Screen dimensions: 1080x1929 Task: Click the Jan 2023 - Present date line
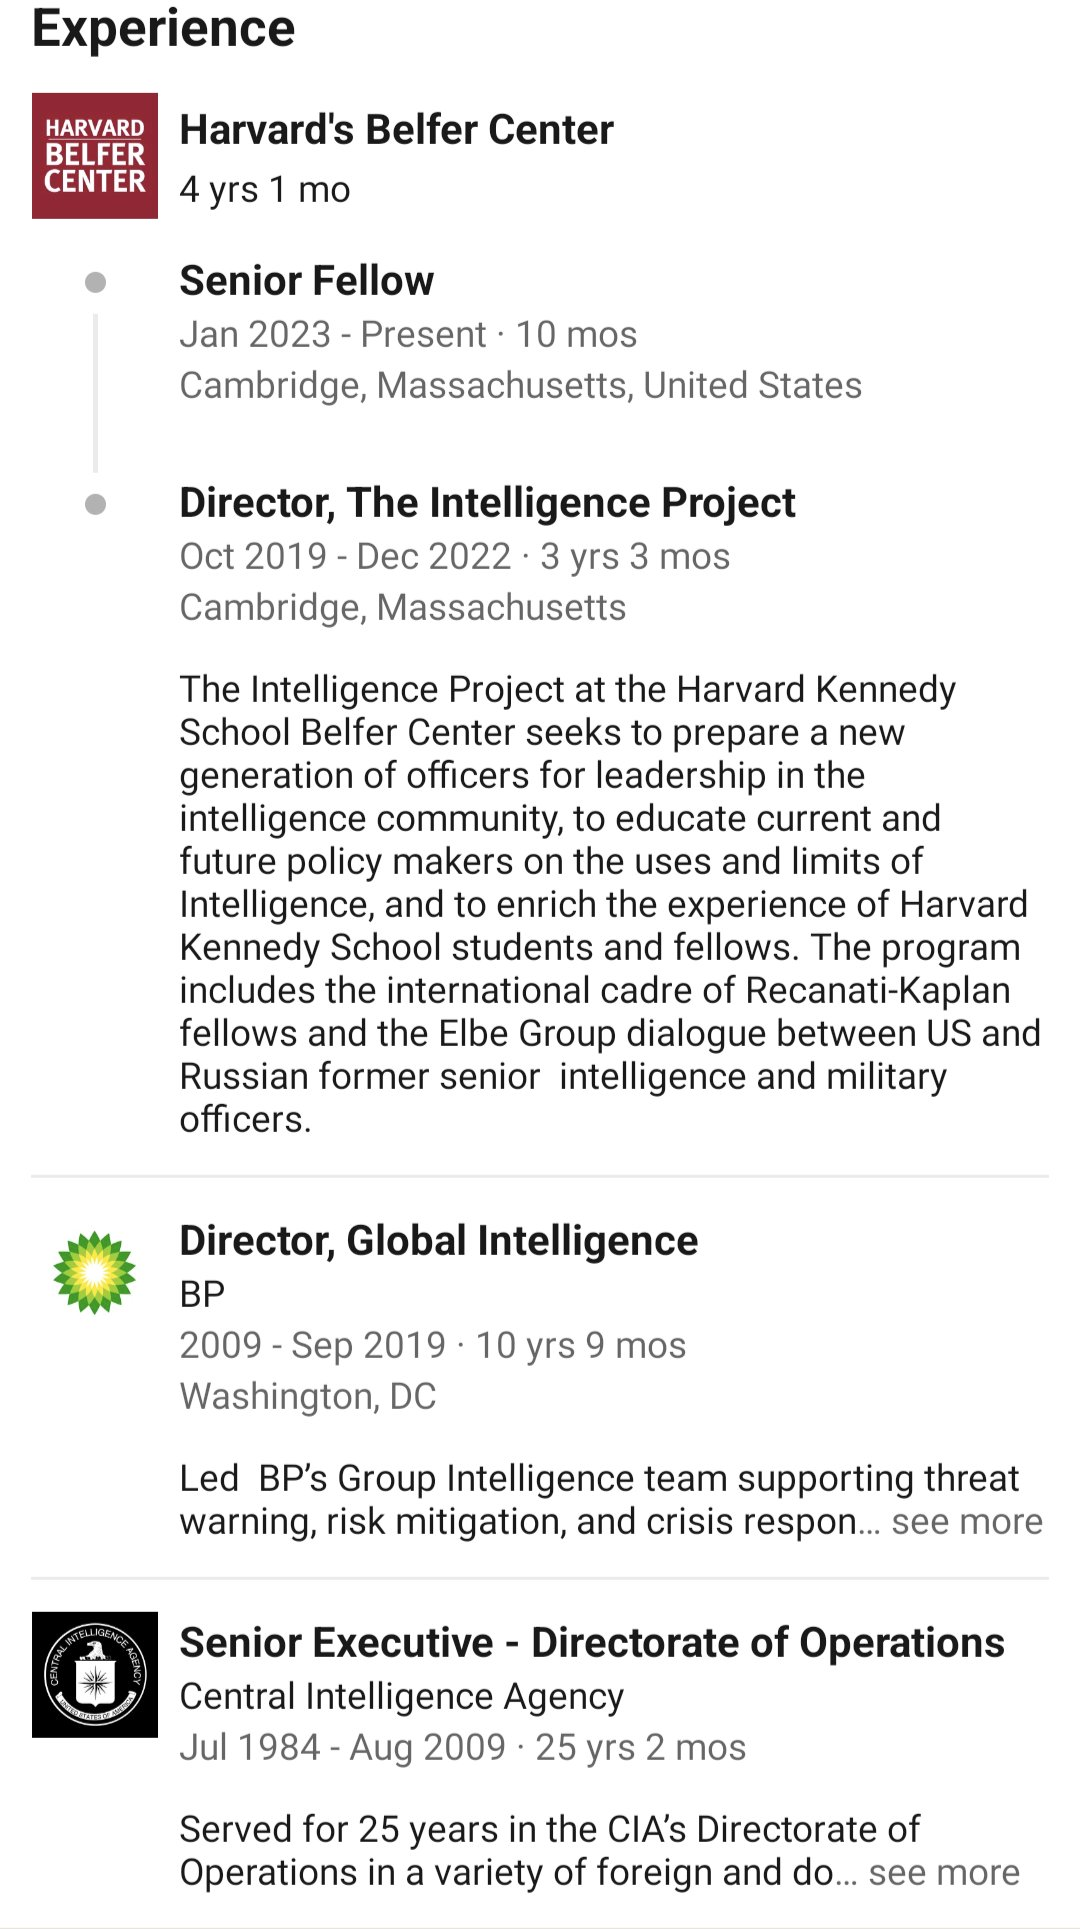[x=408, y=334]
